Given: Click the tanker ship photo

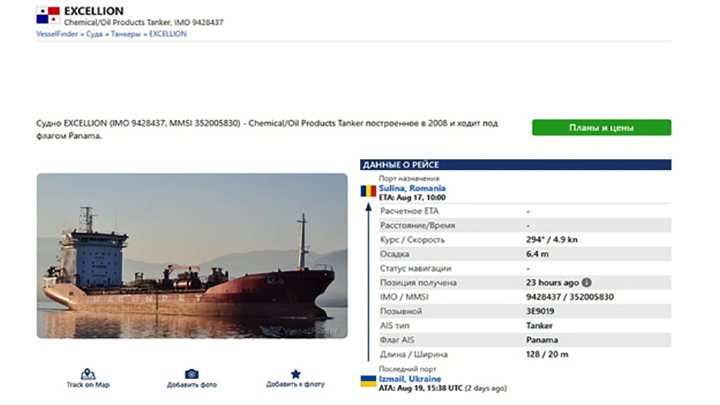Looking at the screenshot, I should pos(192,256).
